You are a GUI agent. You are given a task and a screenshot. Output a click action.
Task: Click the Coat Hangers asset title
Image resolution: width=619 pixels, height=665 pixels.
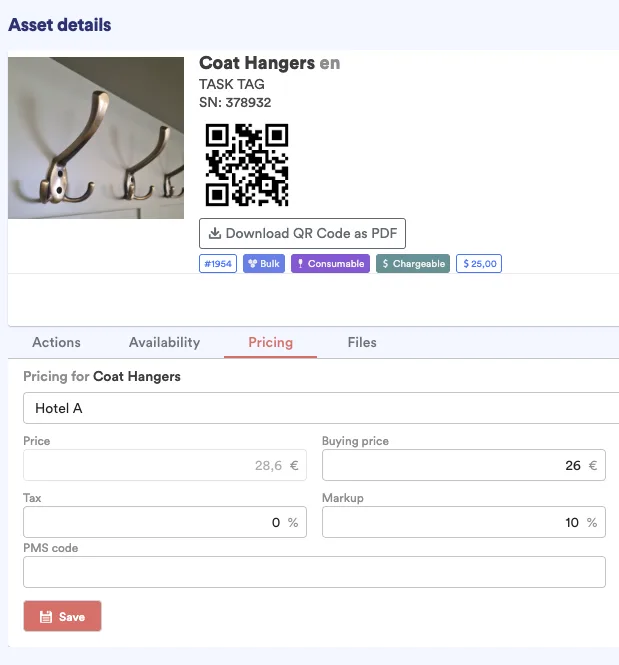(x=257, y=63)
